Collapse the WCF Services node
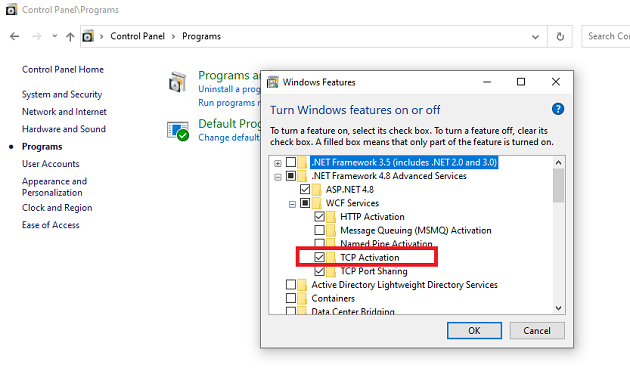 click(292, 204)
